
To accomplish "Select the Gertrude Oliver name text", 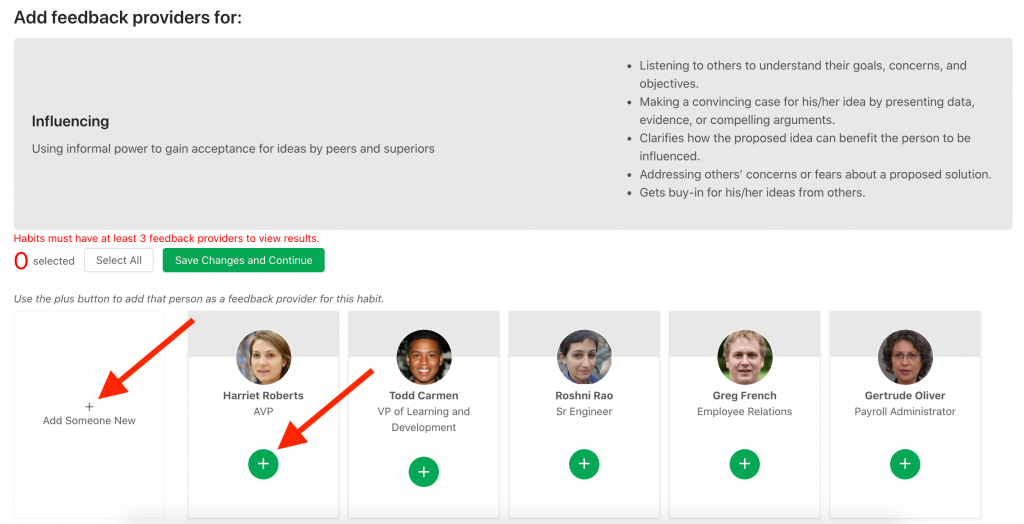I will [905, 396].
